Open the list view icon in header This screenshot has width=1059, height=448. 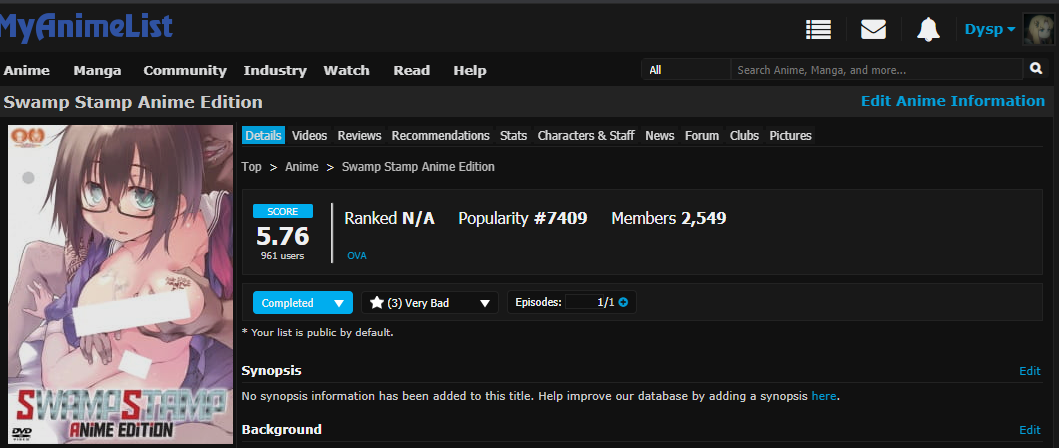(x=819, y=30)
